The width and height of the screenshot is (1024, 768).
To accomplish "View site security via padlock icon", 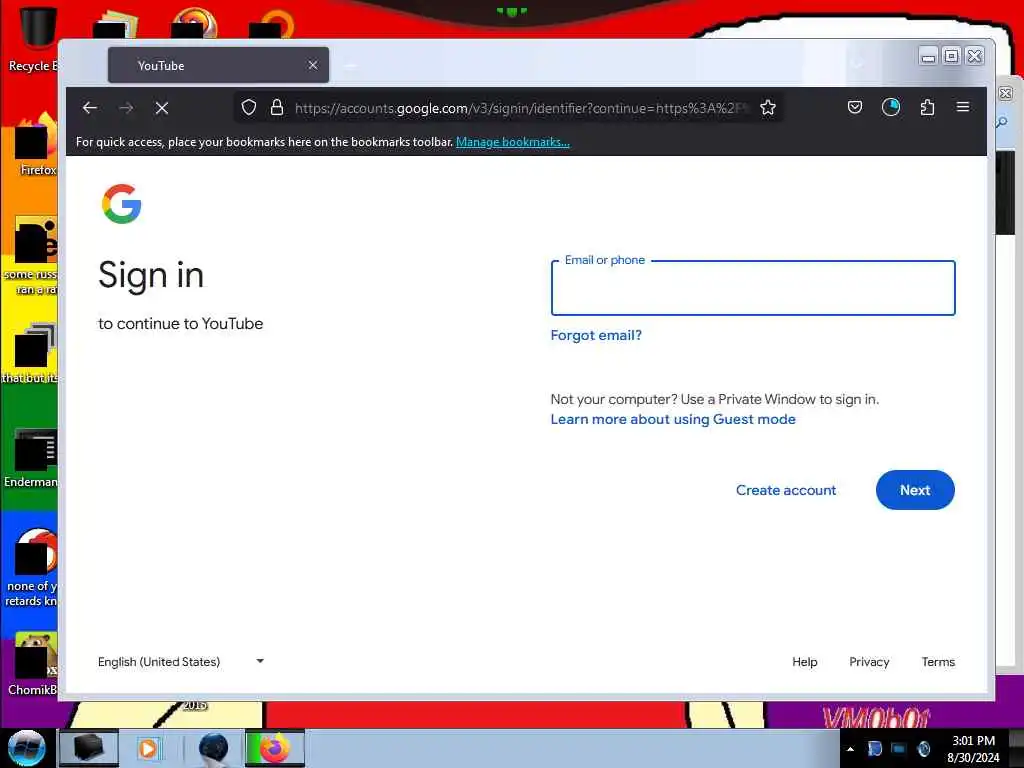I will tap(277, 108).
